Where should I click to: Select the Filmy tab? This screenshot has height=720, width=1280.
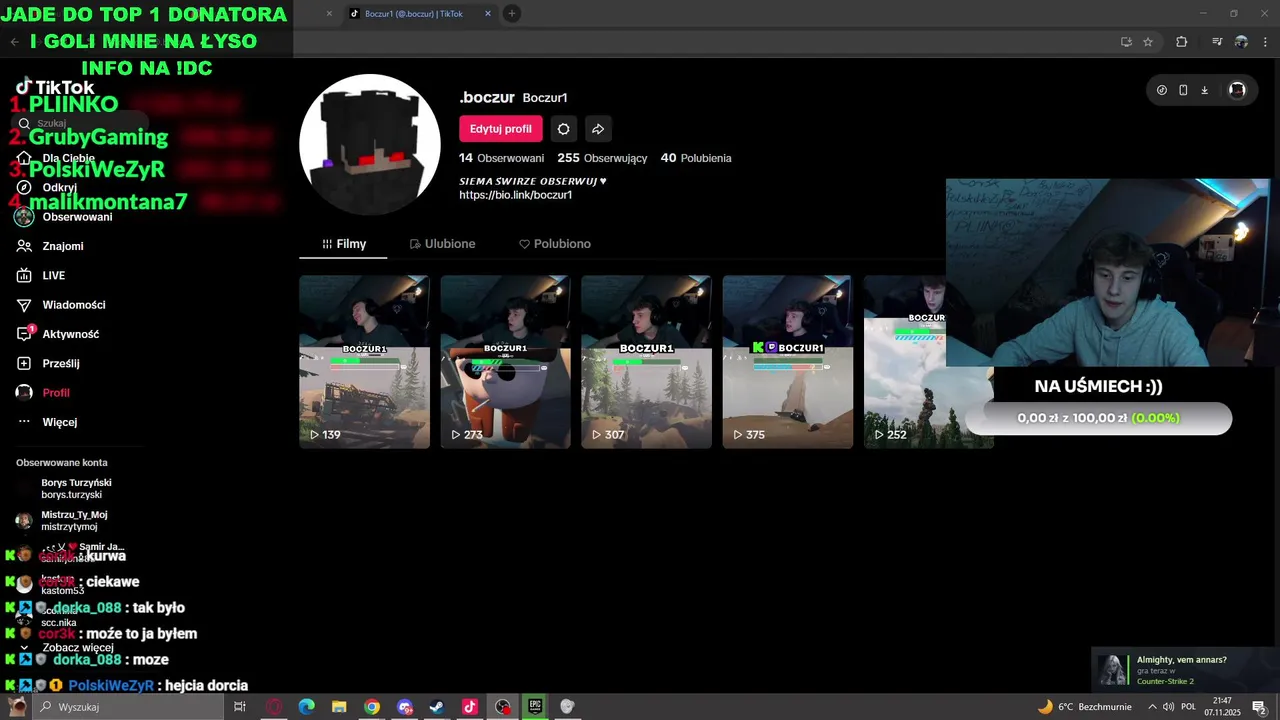343,244
